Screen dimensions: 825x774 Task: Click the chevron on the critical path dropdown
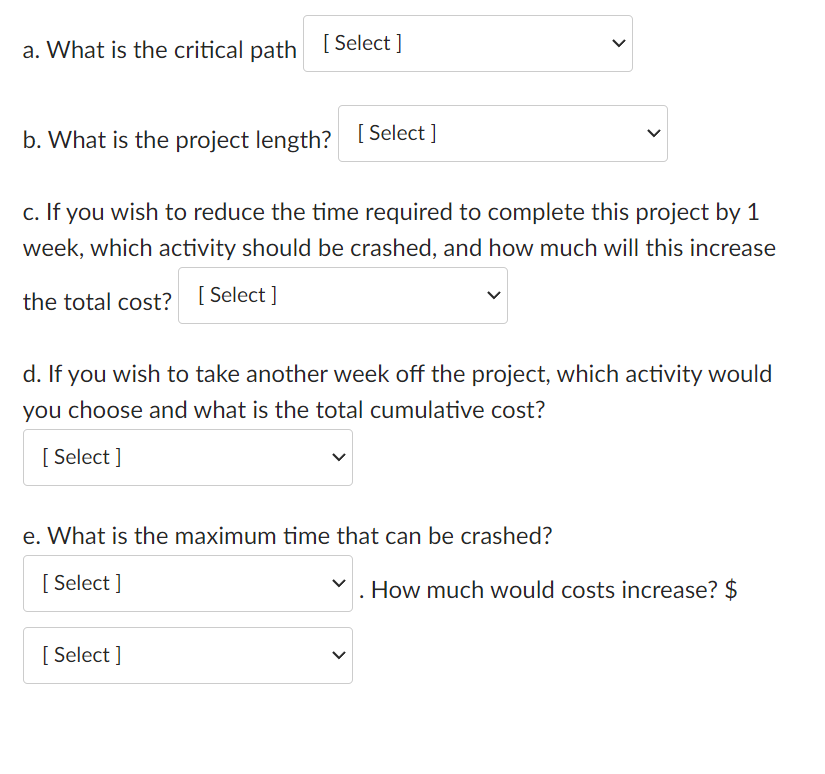pos(618,43)
